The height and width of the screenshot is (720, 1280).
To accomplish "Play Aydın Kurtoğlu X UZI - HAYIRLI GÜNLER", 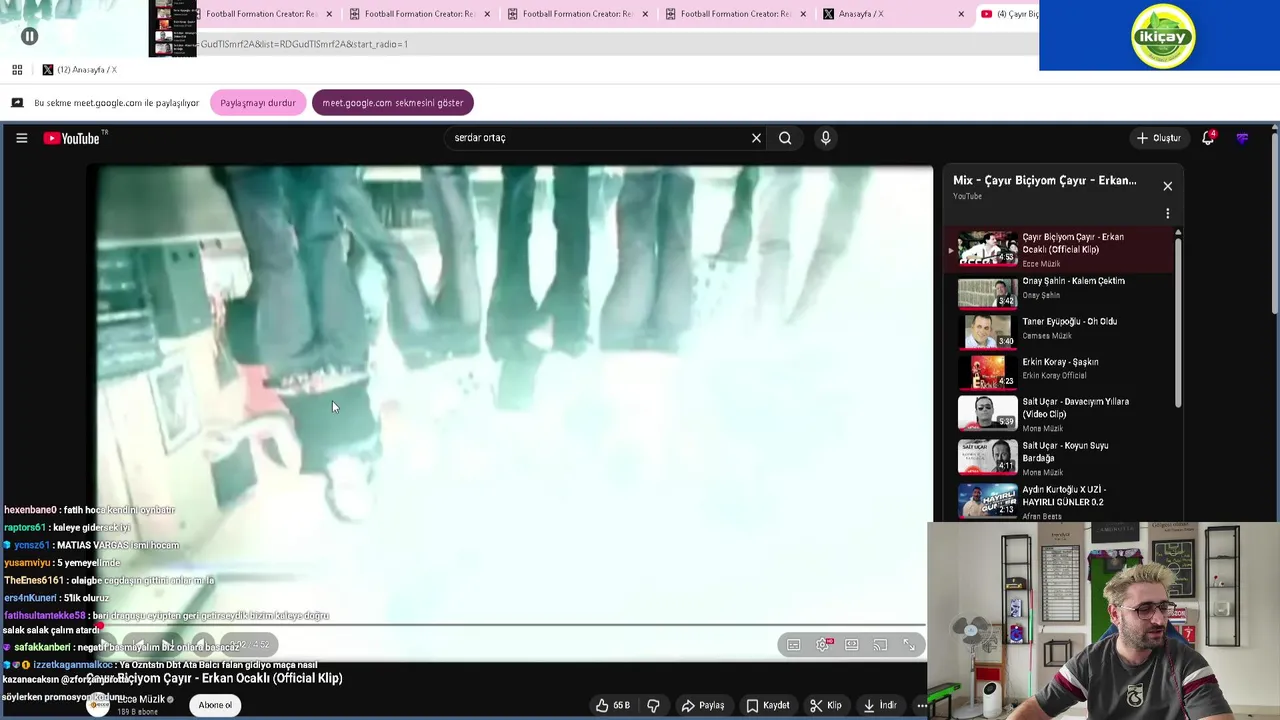I will 1060,501.
